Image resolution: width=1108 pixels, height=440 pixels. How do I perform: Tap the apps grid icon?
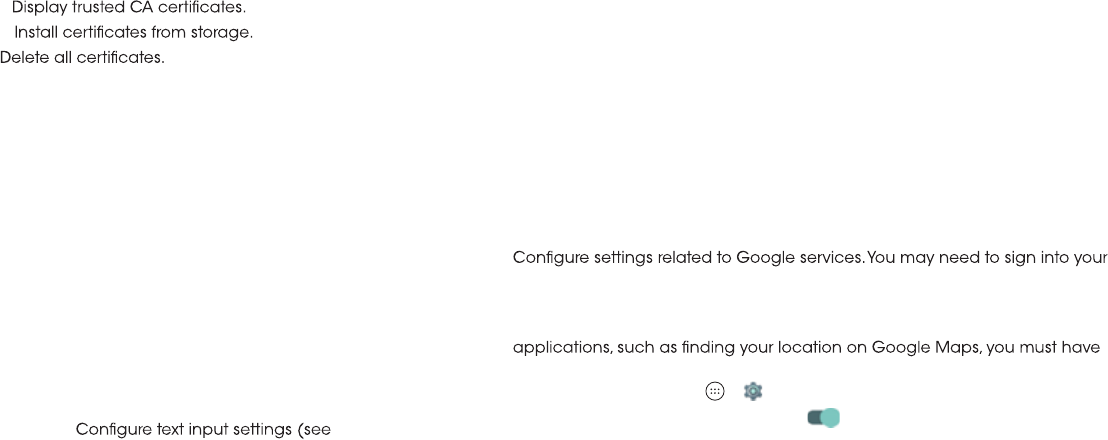tap(714, 392)
